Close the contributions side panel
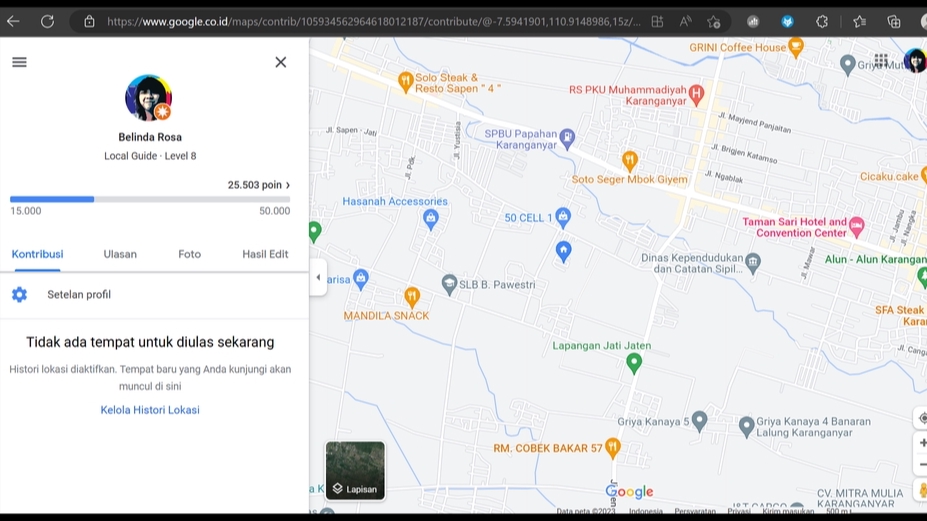Image resolution: width=927 pixels, height=521 pixels. [x=281, y=62]
